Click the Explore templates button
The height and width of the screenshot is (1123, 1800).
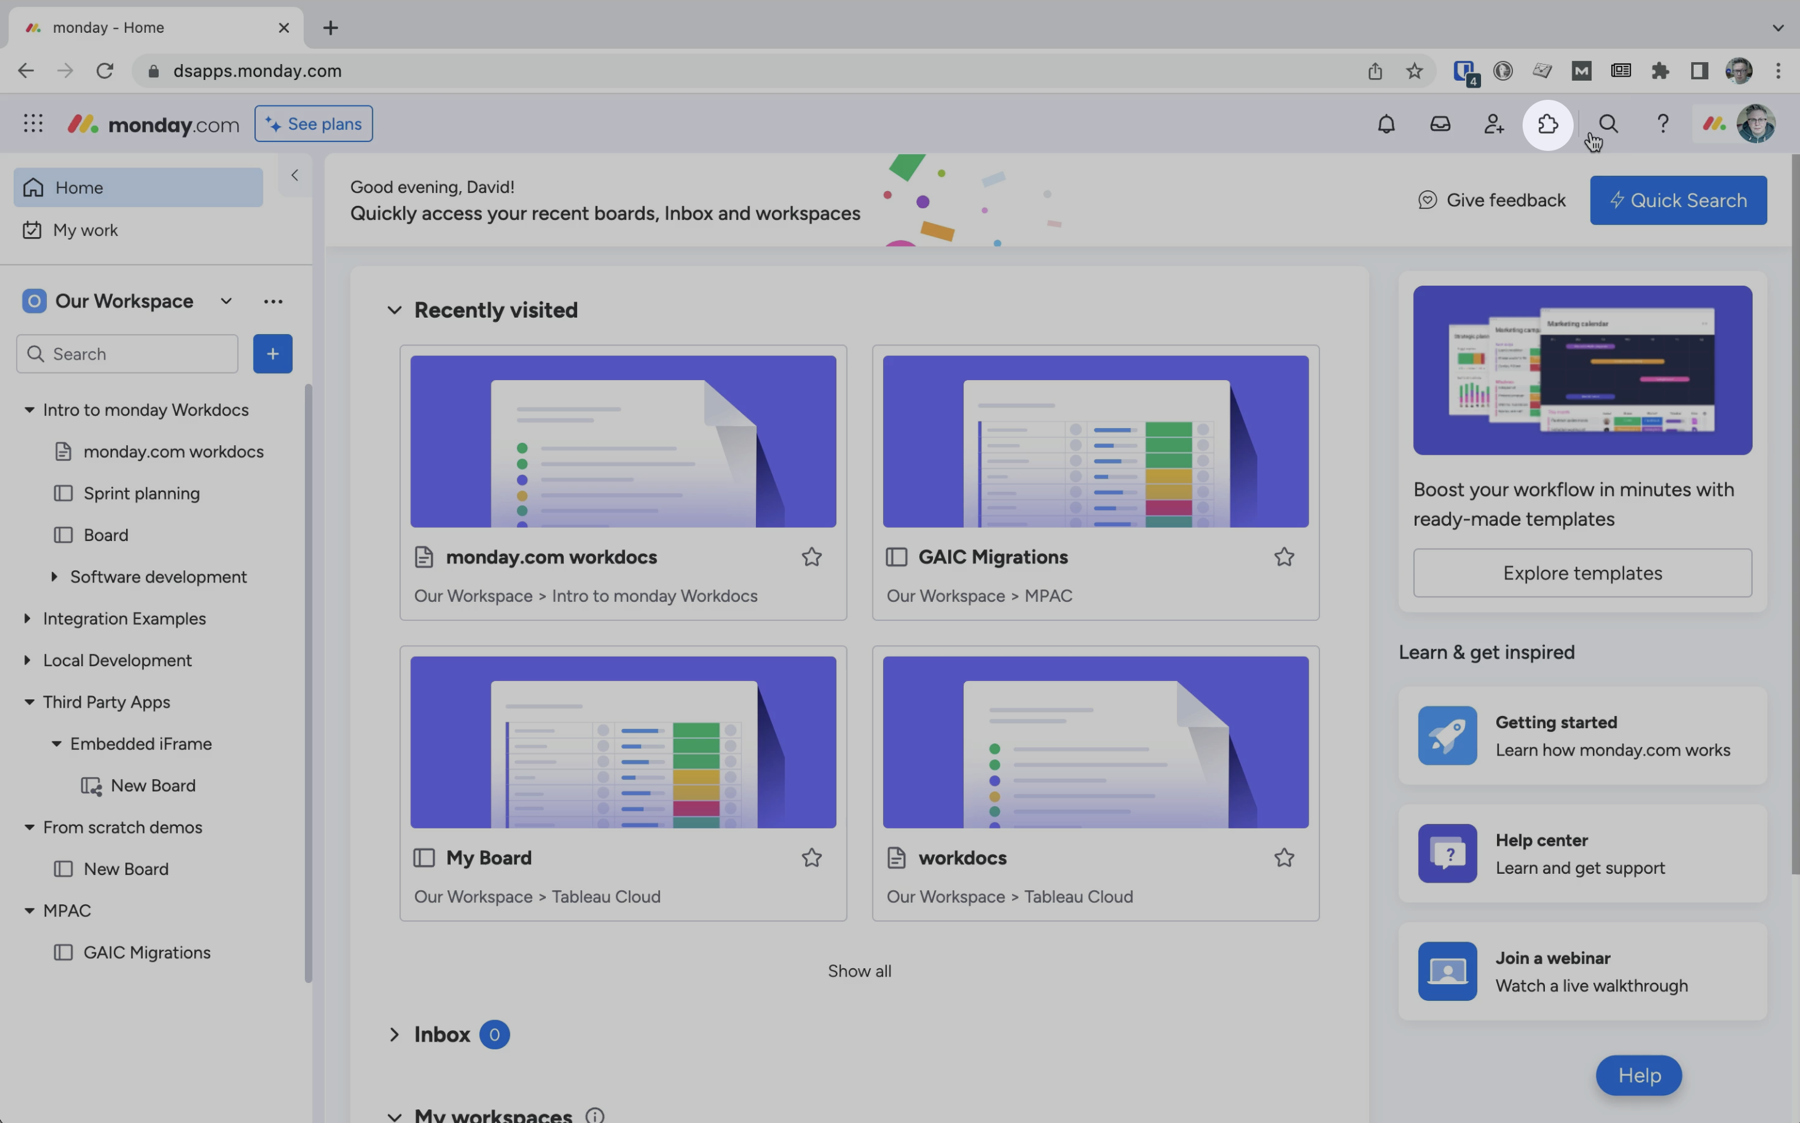point(1582,573)
